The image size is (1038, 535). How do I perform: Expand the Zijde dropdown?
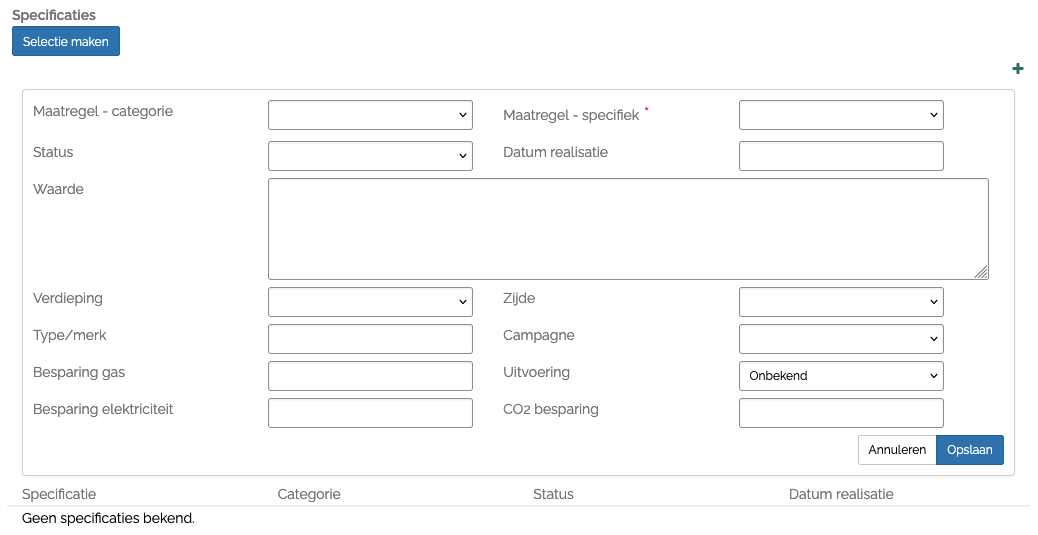pos(840,302)
